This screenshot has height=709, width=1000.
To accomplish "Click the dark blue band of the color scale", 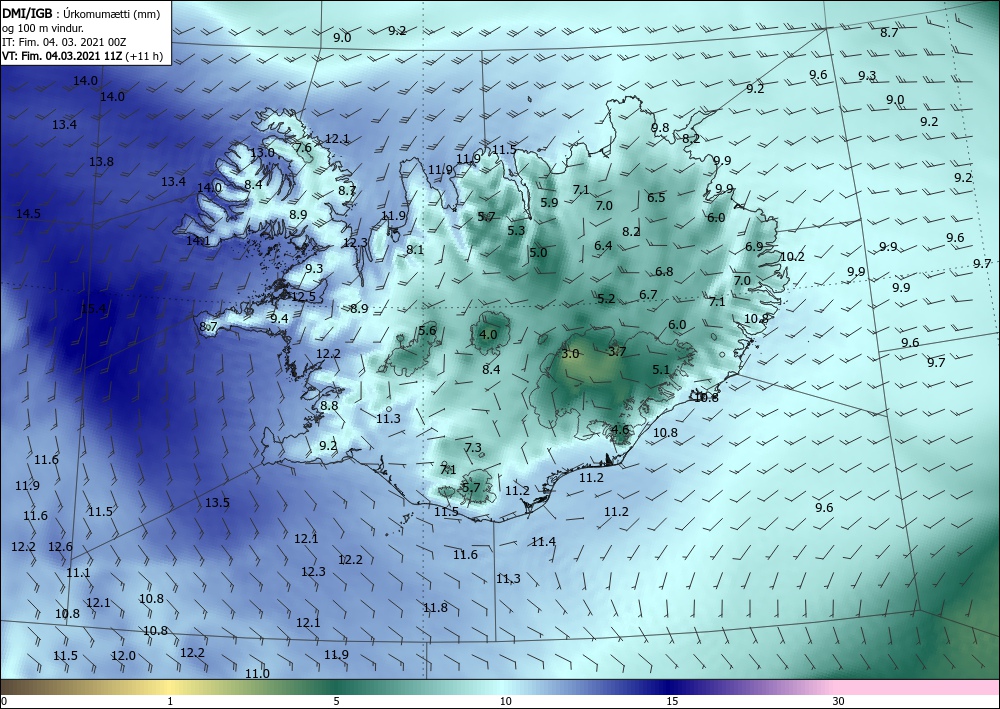I will 670,687.
